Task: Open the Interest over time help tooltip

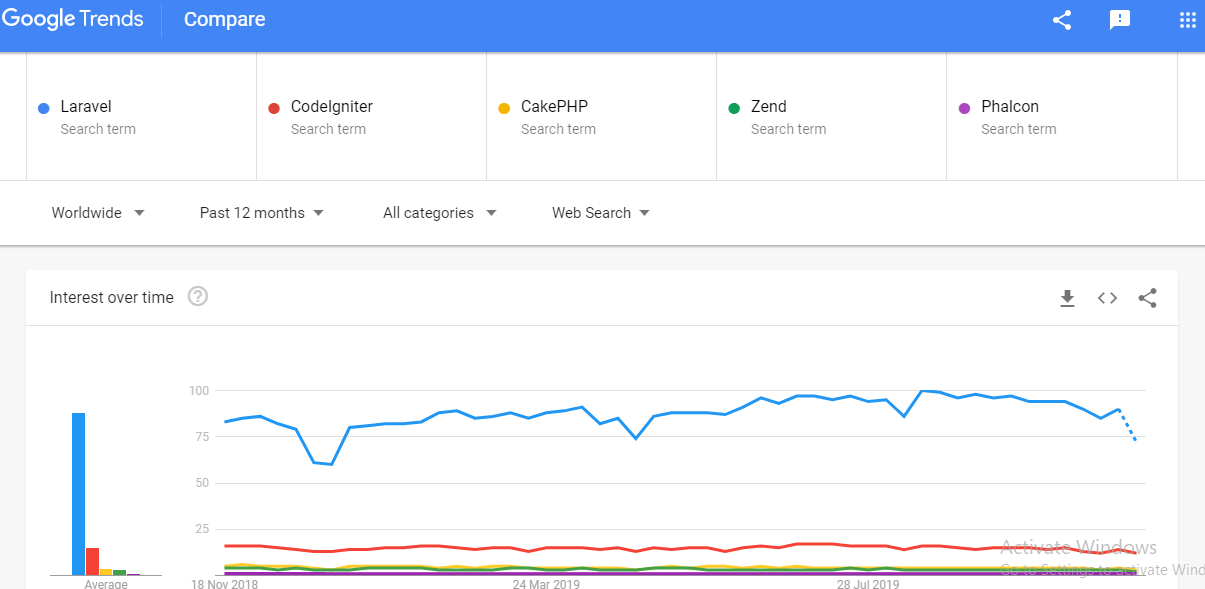Action: coord(197,296)
